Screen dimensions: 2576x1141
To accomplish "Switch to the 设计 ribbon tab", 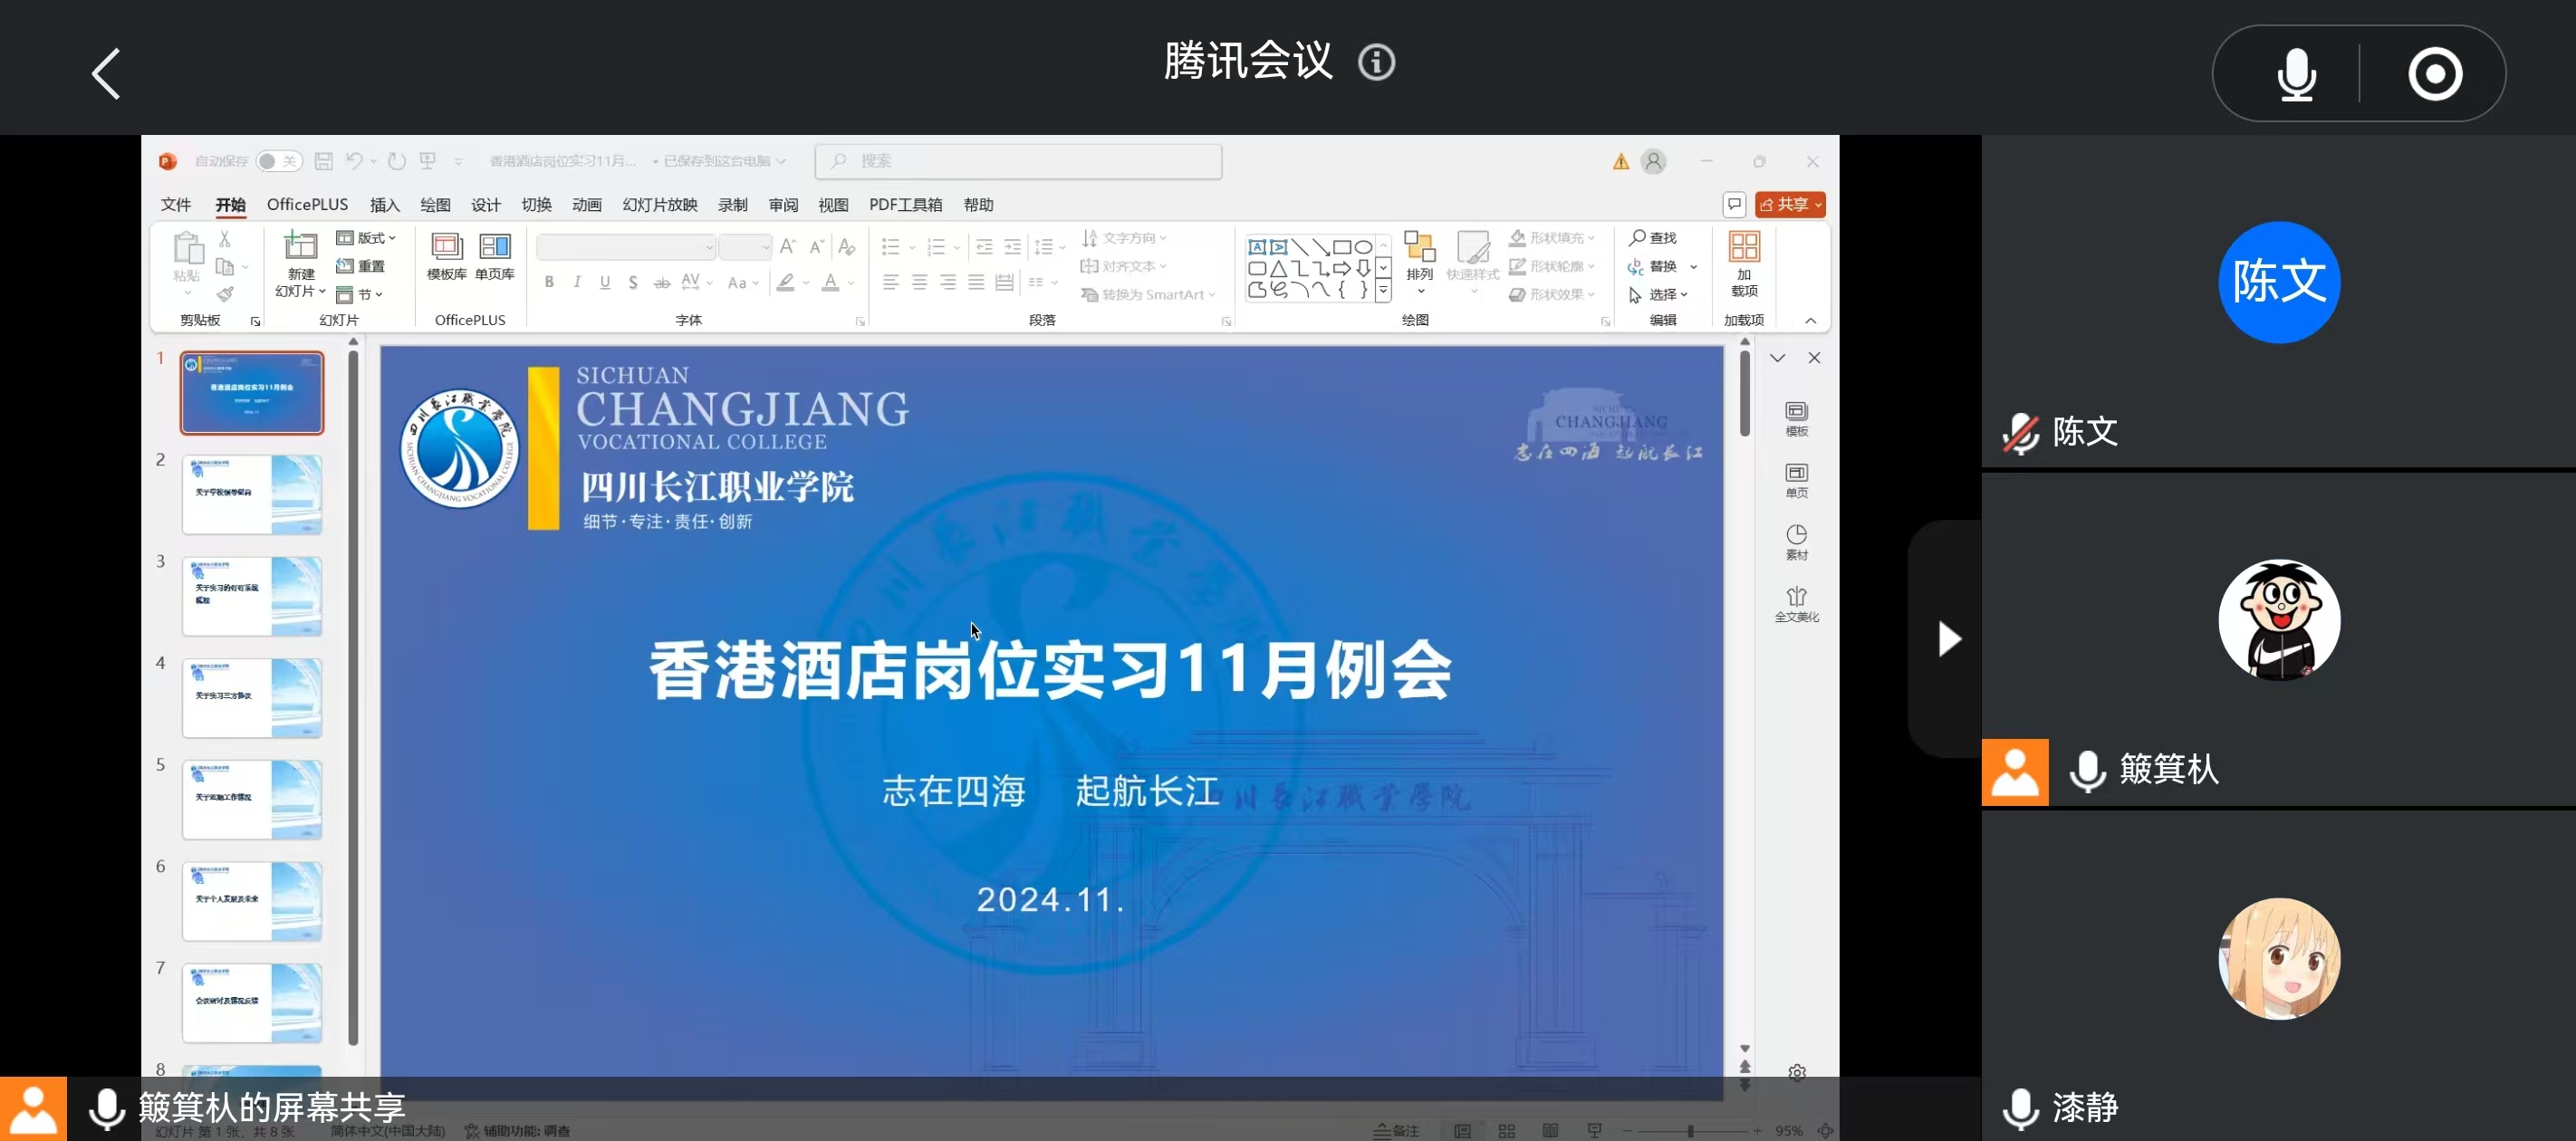I will (486, 205).
